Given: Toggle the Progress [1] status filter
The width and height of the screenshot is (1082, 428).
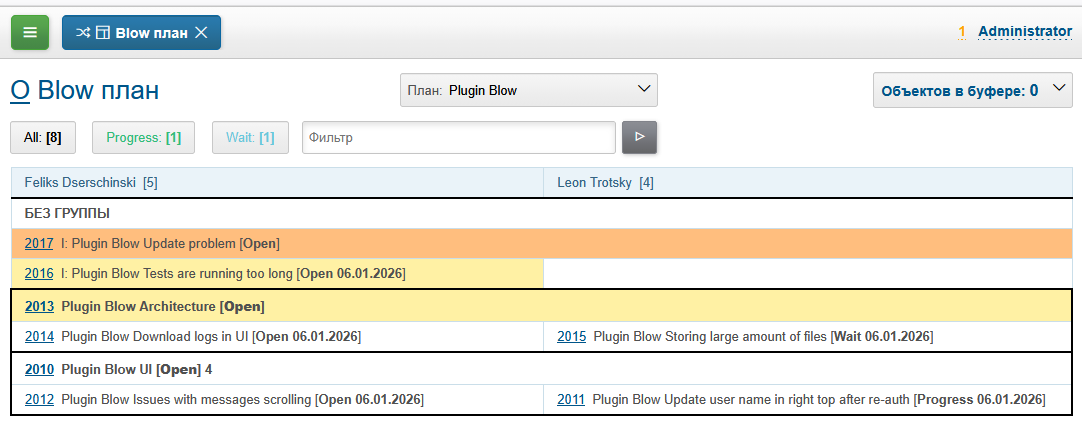Looking at the screenshot, I should (x=143, y=137).
